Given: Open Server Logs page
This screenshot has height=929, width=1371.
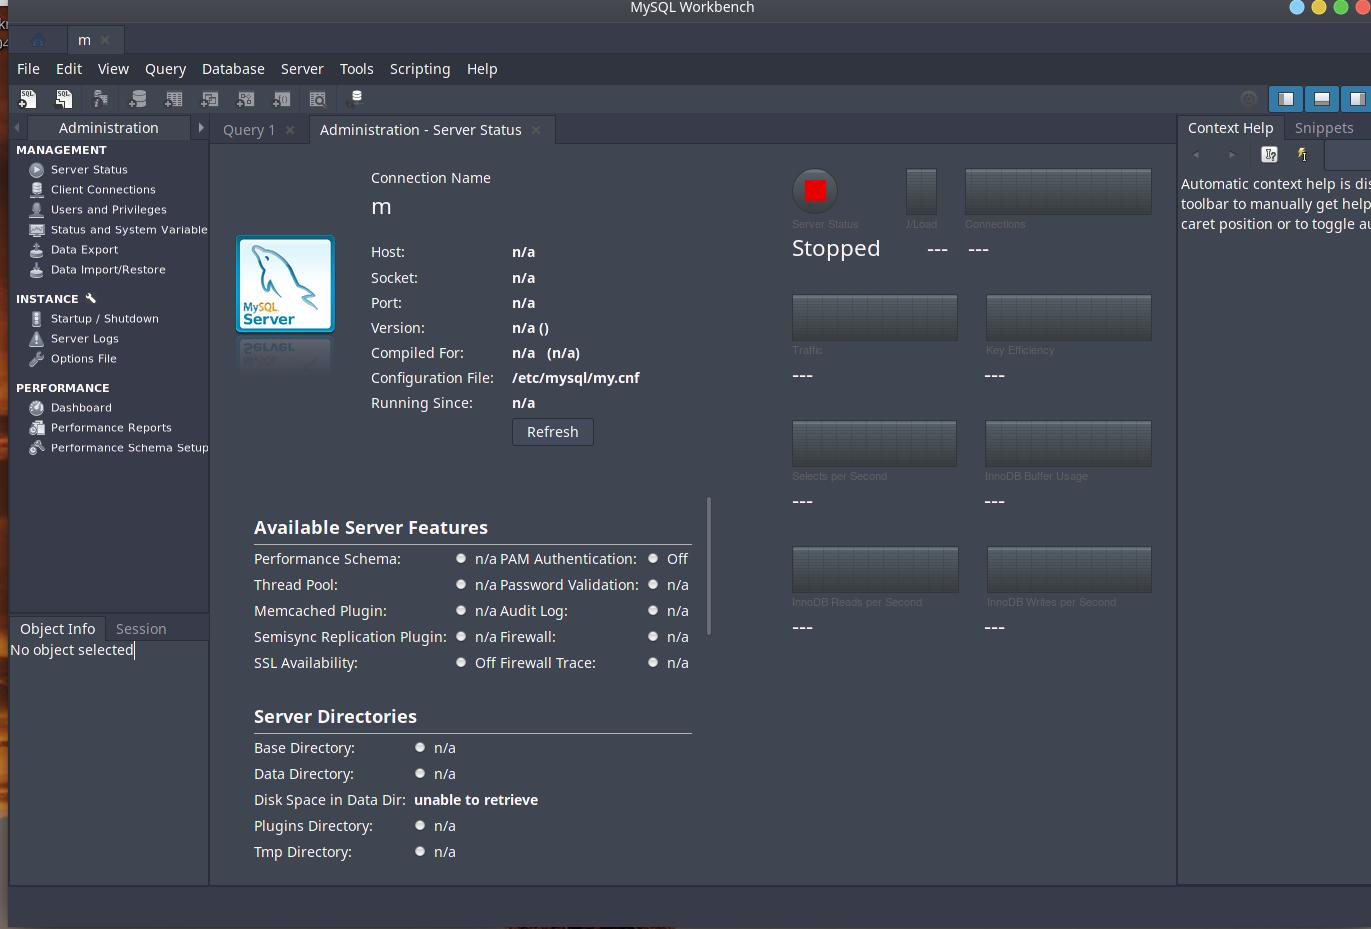Looking at the screenshot, I should 84,339.
